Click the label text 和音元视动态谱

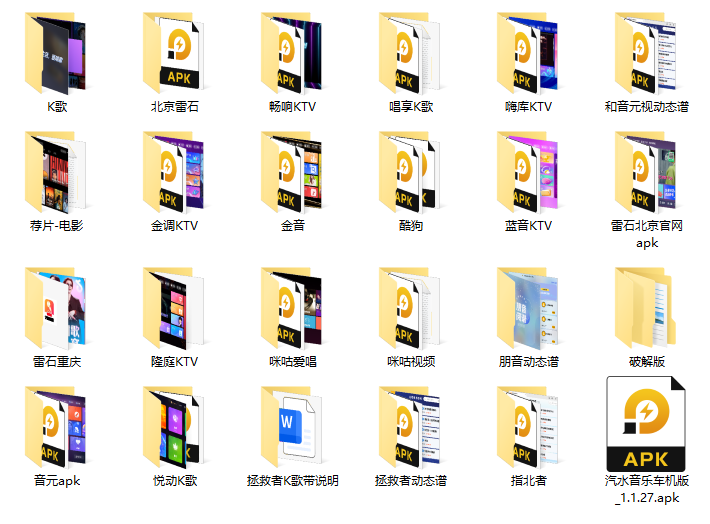click(647, 107)
